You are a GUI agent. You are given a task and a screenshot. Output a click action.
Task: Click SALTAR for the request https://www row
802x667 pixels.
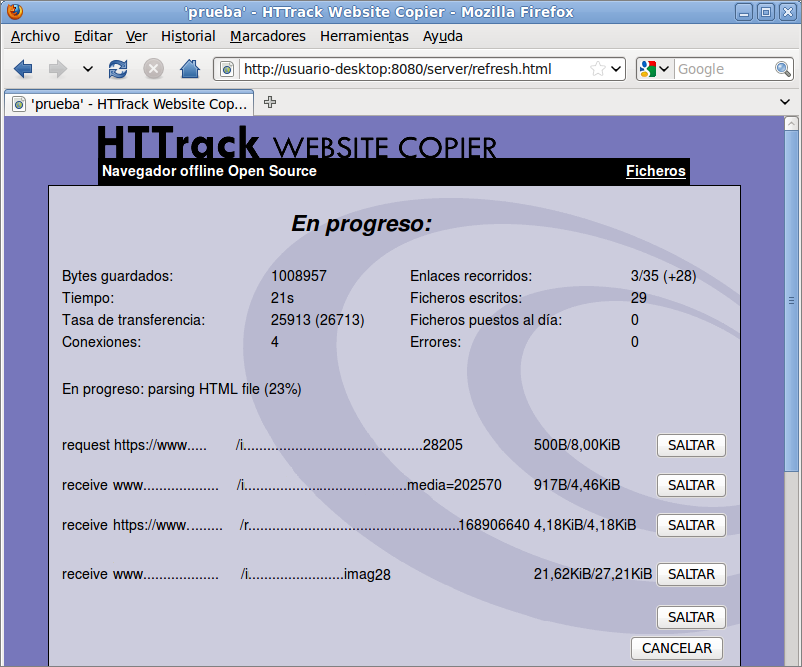[691, 445]
